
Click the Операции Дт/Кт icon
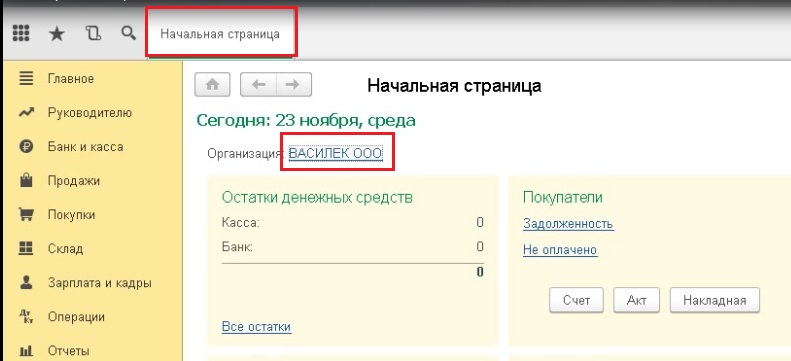[26, 317]
